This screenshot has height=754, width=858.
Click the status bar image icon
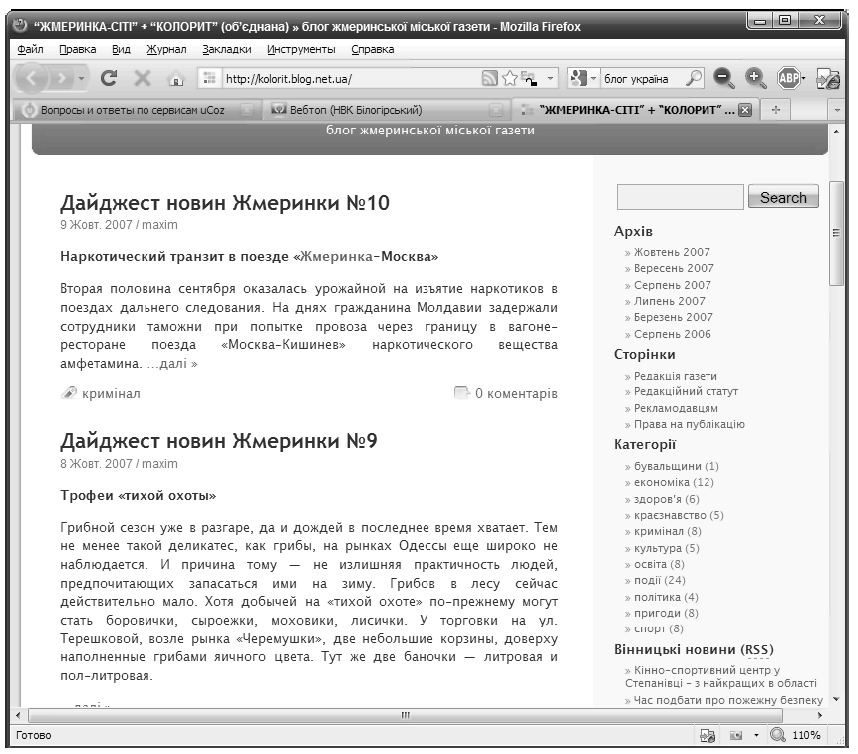[736, 735]
